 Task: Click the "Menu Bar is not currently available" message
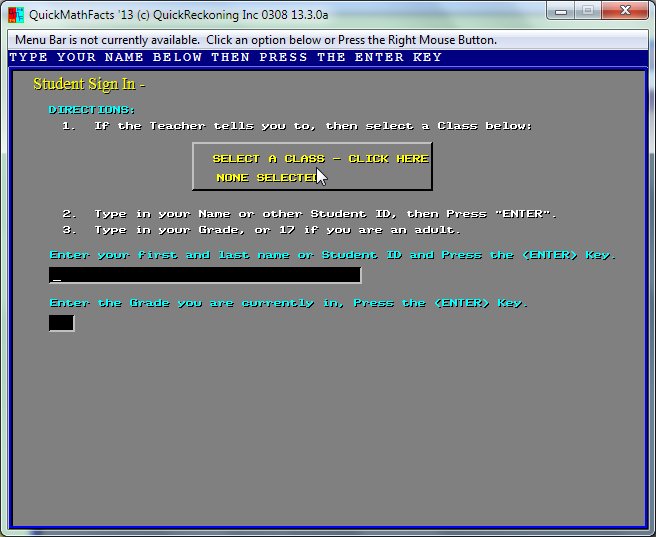tap(255, 40)
